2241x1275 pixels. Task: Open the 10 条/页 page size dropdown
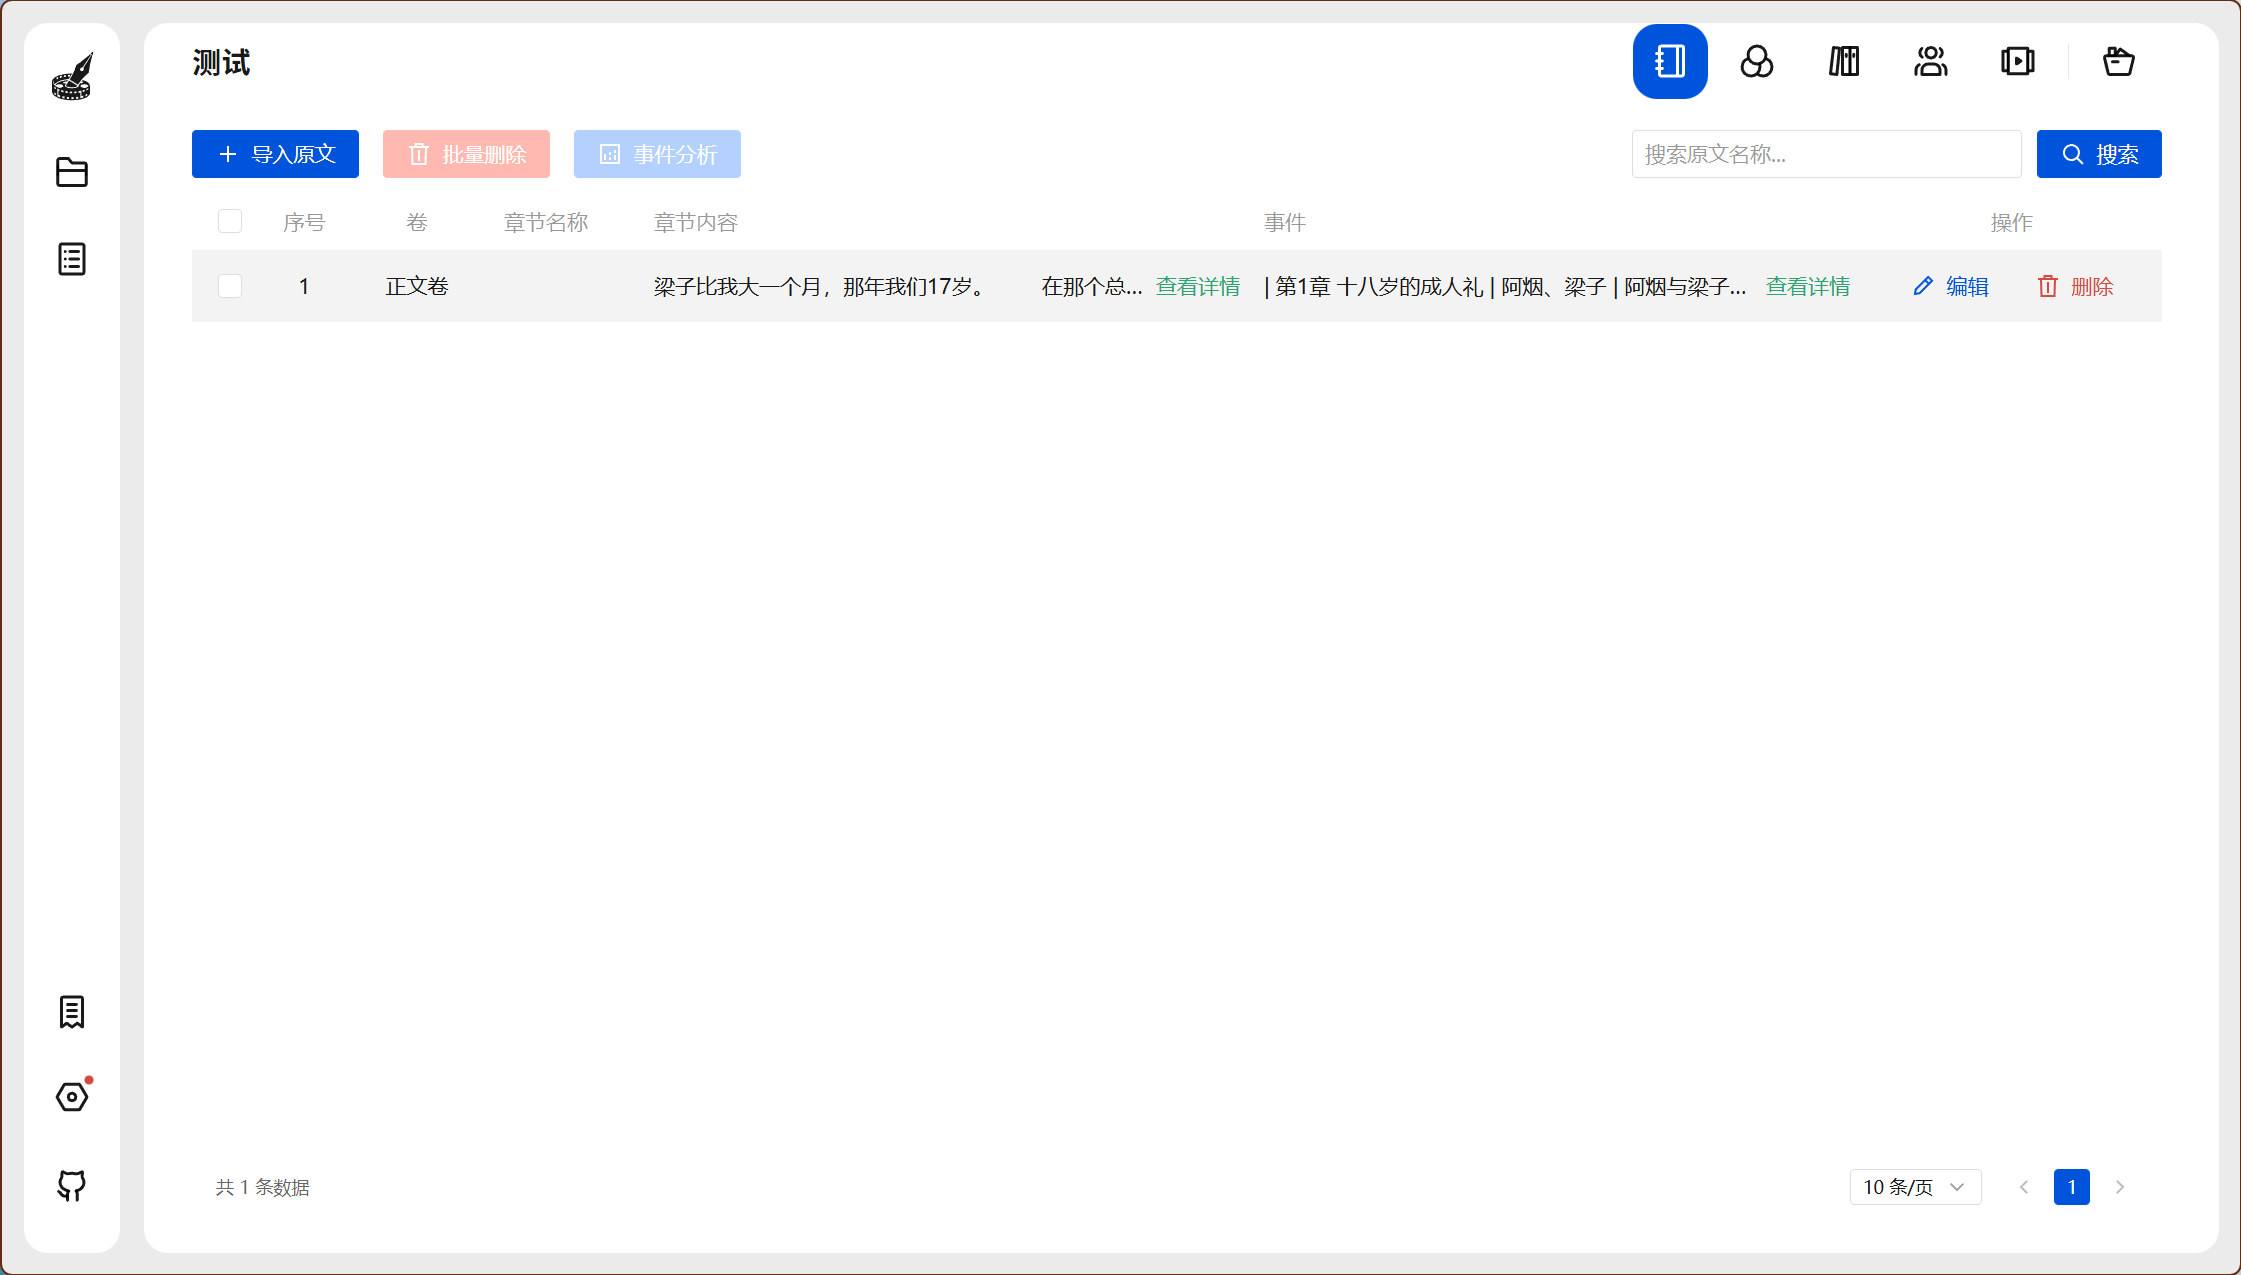(1915, 1187)
